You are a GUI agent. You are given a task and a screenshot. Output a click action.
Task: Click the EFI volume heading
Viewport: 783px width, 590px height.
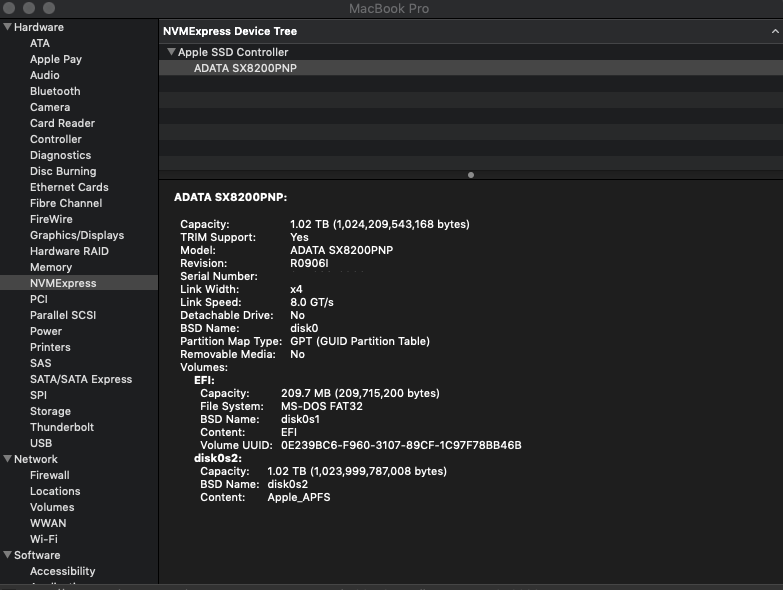coord(204,380)
